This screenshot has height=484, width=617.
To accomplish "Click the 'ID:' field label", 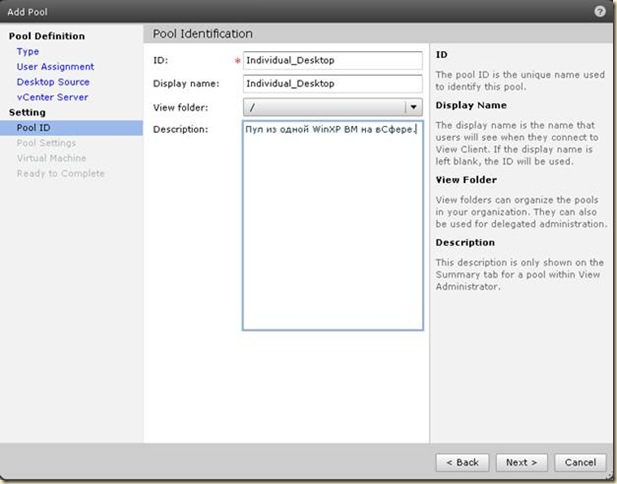I will click(x=160, y=61).
